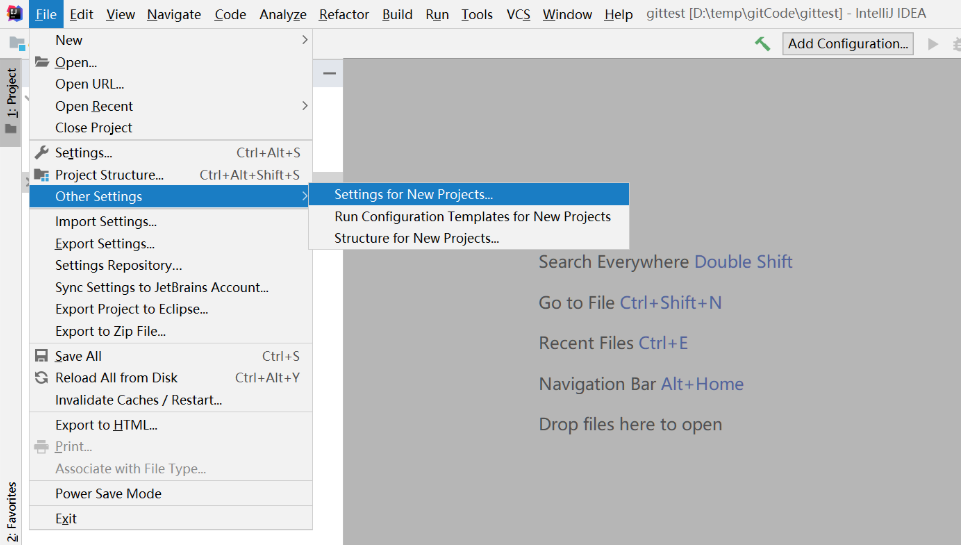Click the wrench icon beside Settings...

[x=42, y=153]
